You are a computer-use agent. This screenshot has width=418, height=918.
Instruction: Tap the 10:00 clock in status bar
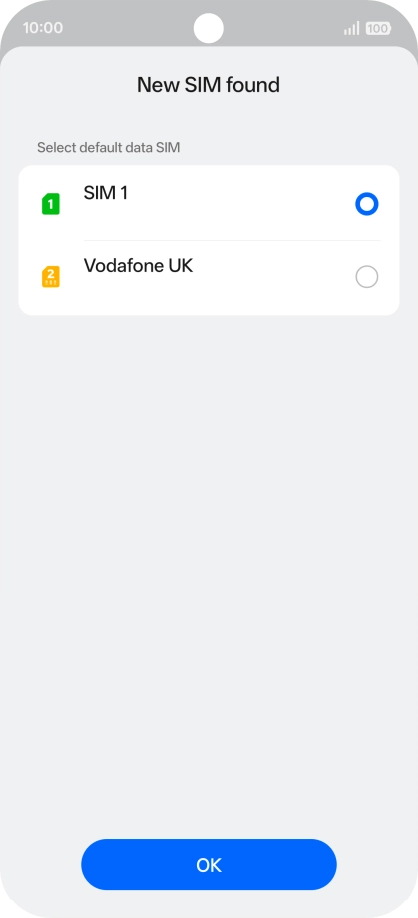pos(43,28)
